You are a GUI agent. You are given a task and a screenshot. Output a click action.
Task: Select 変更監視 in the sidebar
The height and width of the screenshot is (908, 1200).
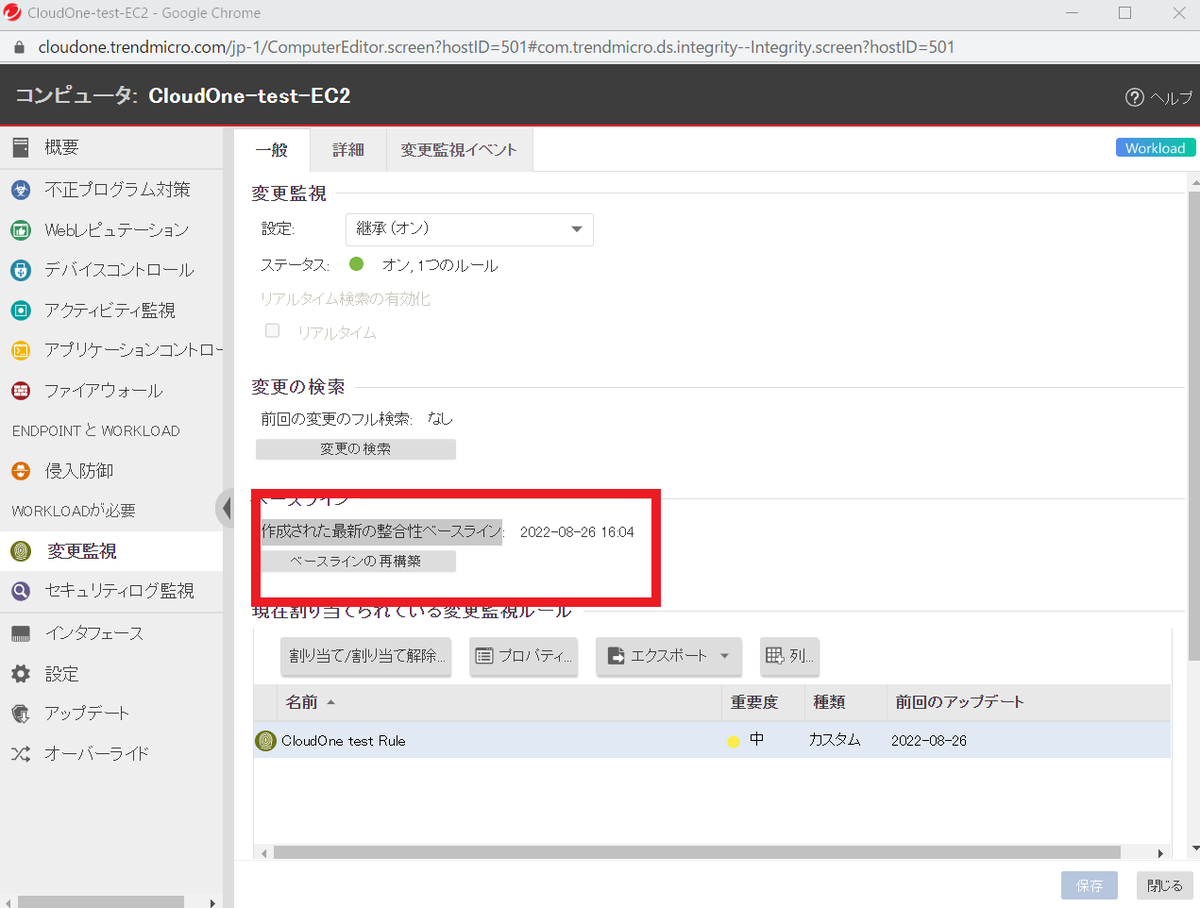pos(111,551)
